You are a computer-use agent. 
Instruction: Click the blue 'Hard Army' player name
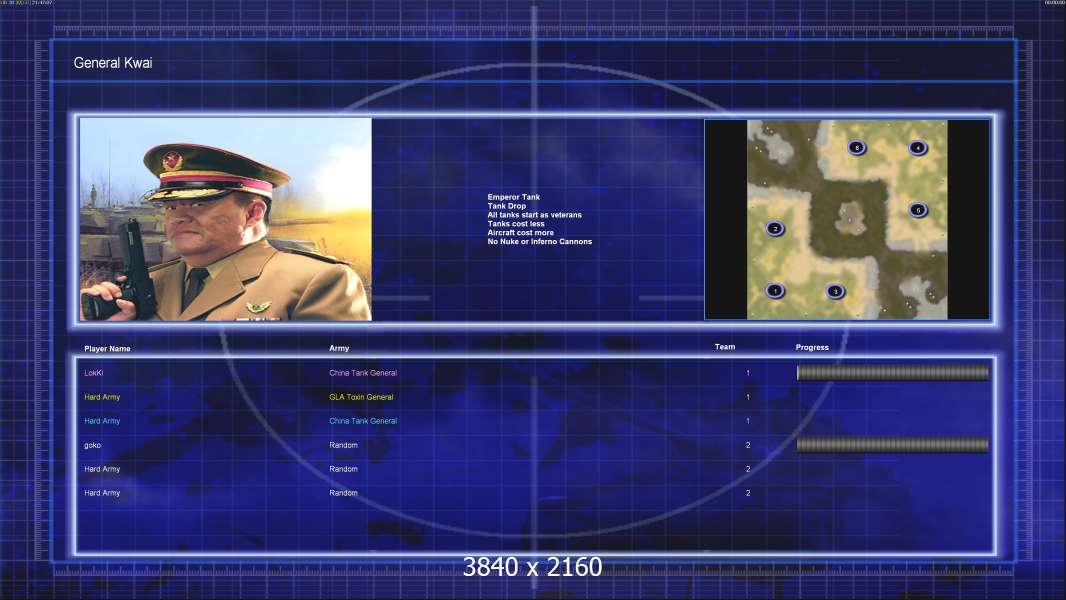[x=102, y=421]
